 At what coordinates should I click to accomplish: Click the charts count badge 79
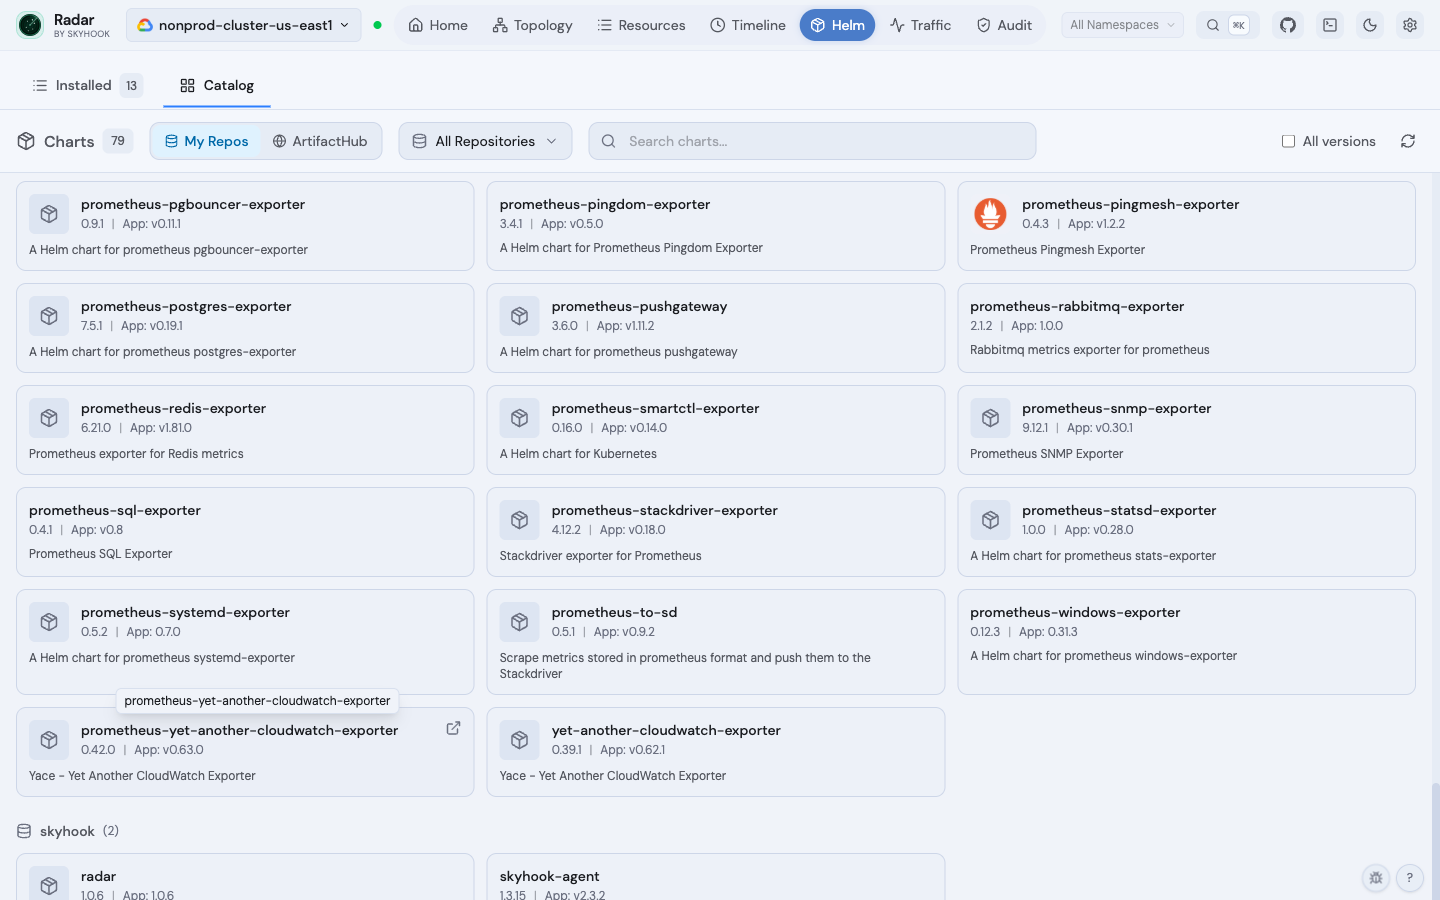click(118, 141)
